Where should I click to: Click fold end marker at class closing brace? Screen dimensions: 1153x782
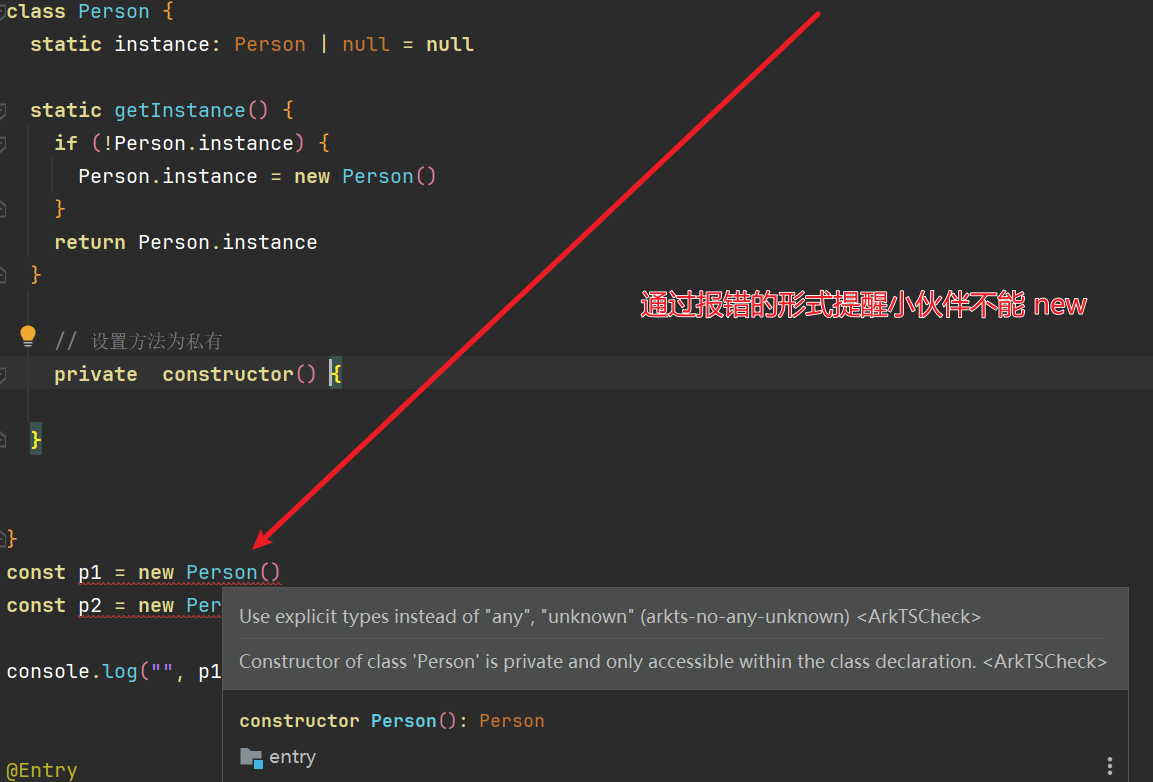[x=3, y=539]
